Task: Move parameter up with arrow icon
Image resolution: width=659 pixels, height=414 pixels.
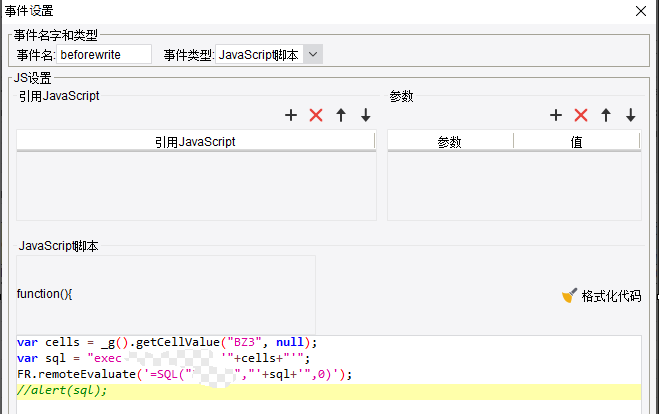Action: pos(606,115)
